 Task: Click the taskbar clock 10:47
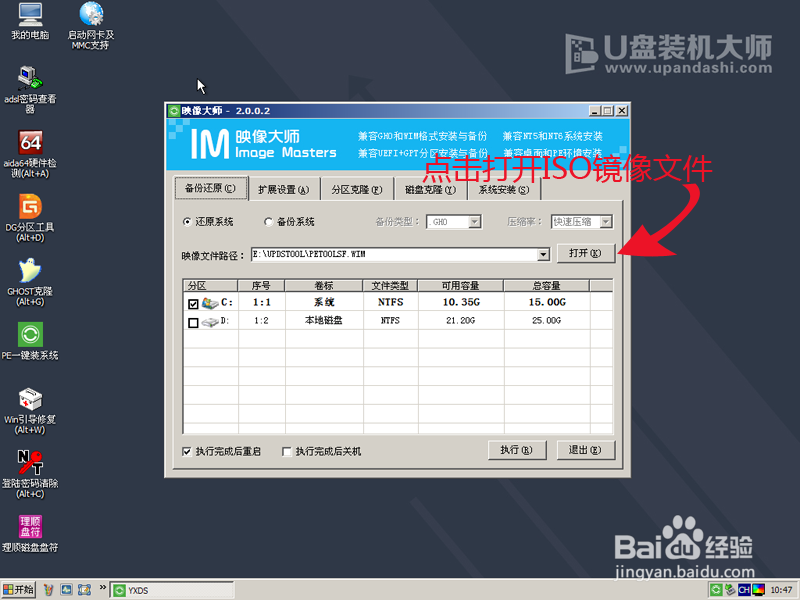[x=781, y=590]
